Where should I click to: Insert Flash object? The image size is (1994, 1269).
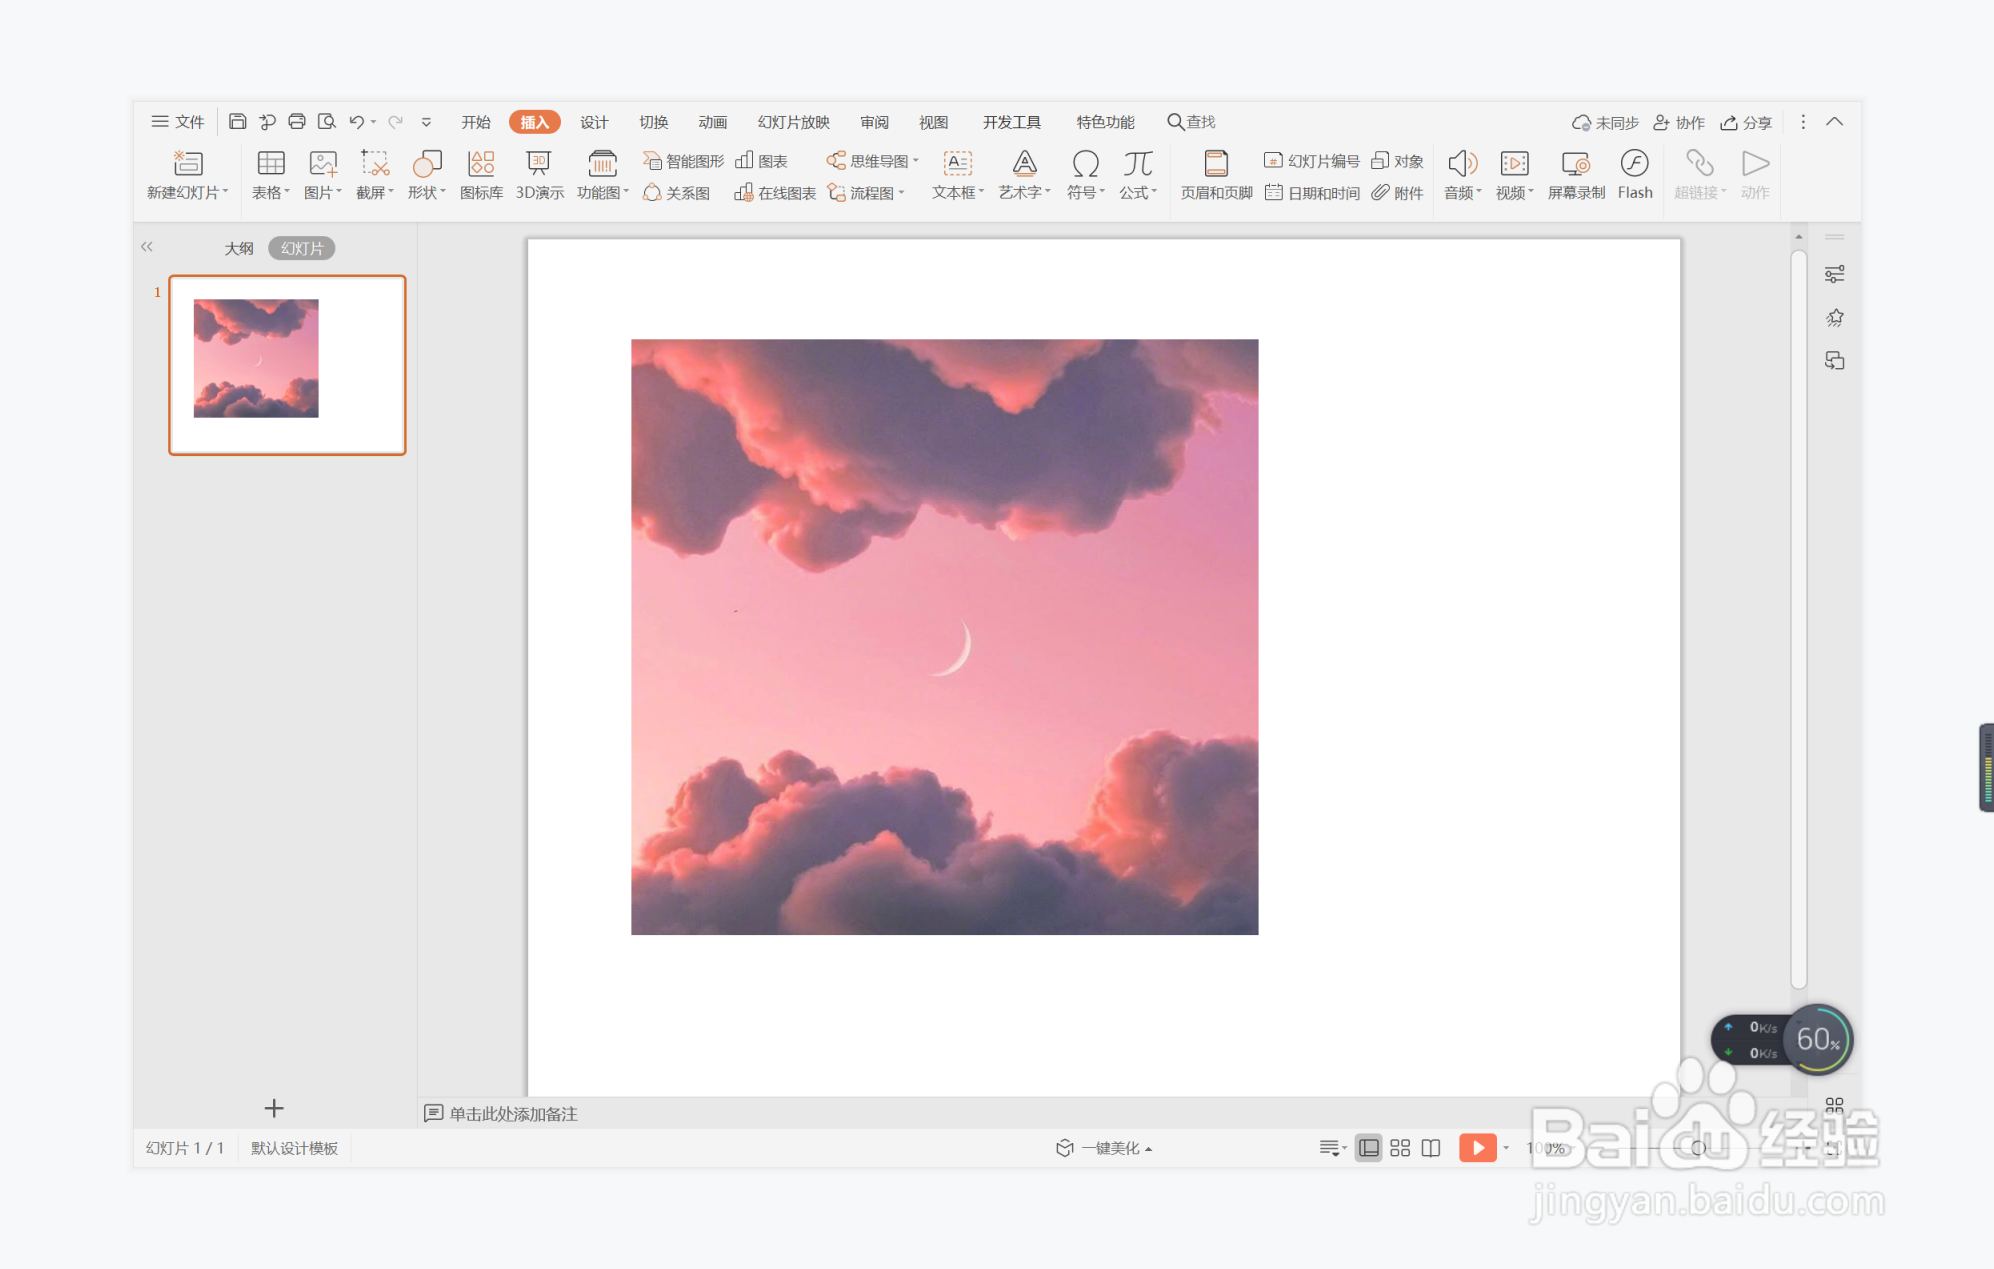[x=1635, y=175]
